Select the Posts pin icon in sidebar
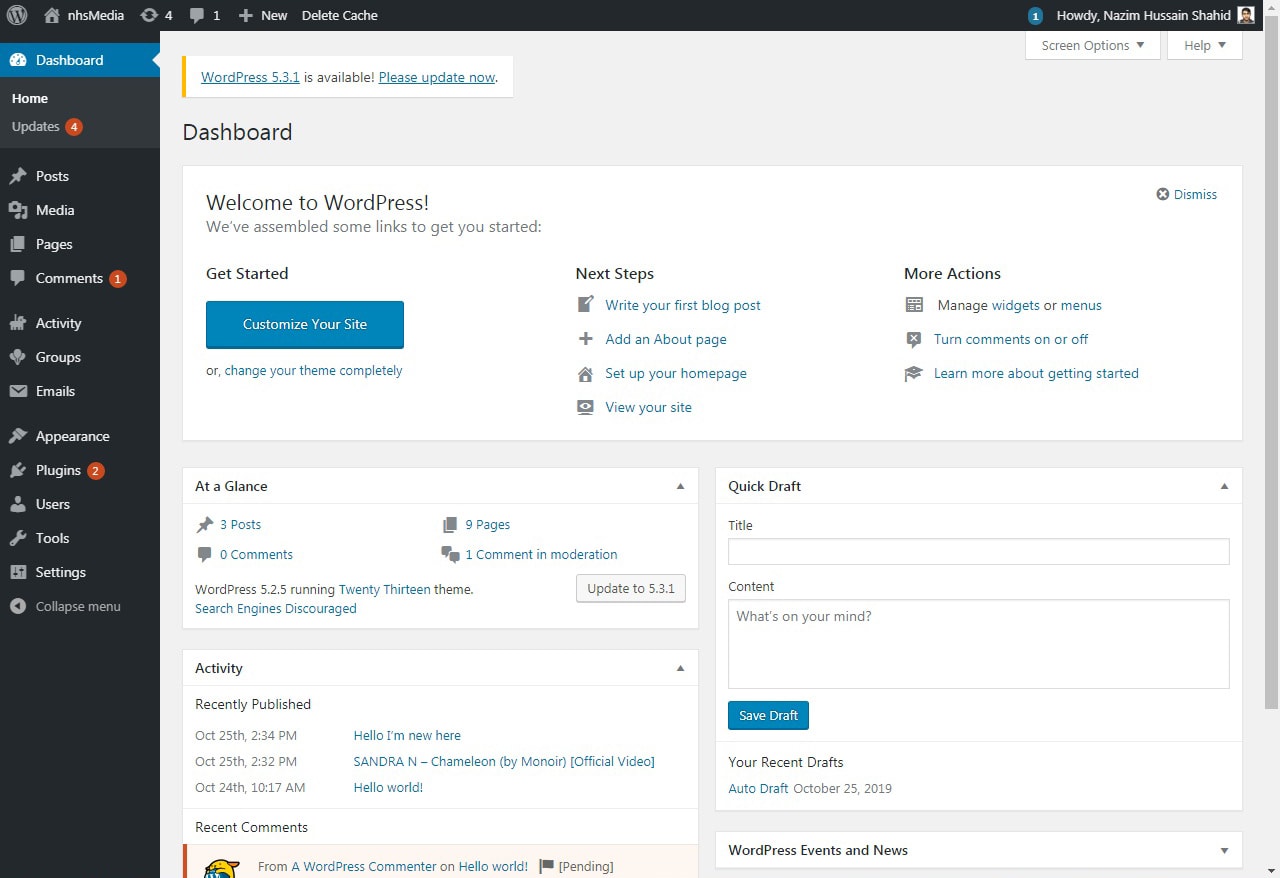Screen dimensions: 1280x878 (x=18, y=176)
